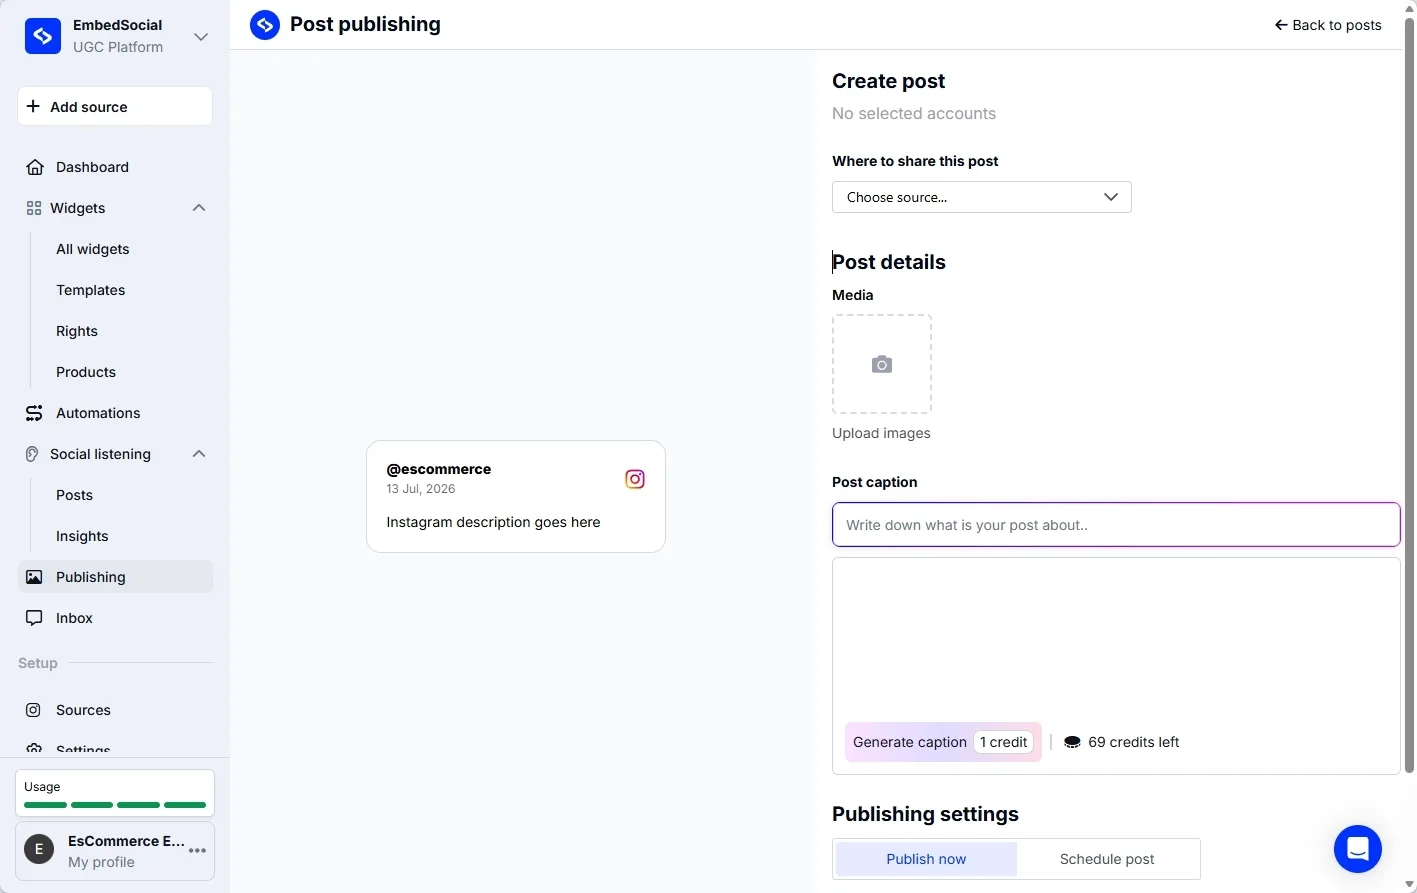Switch to Schedule post option
Viewport: 1417px width, 893px height.
coord(1107,859)
